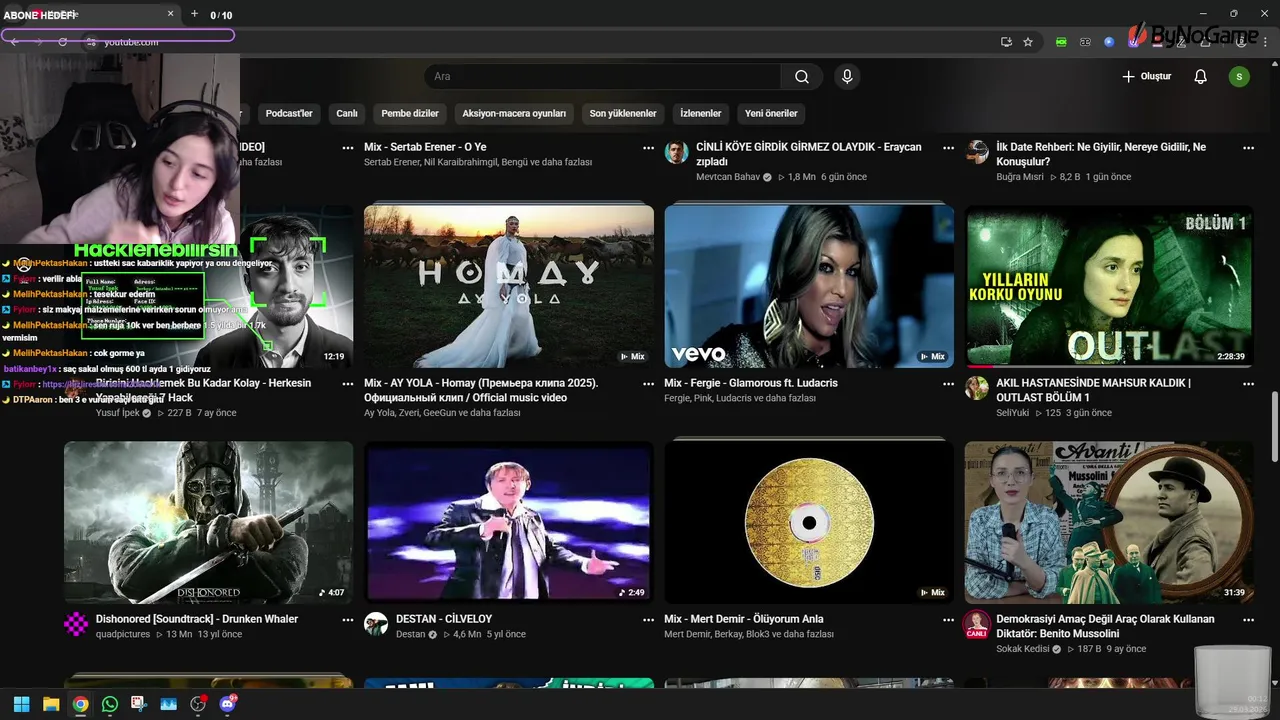Click 'Mevtcan Bahav' channel name
This screenshot has height=720, width=1280.
tap(728, 177)
